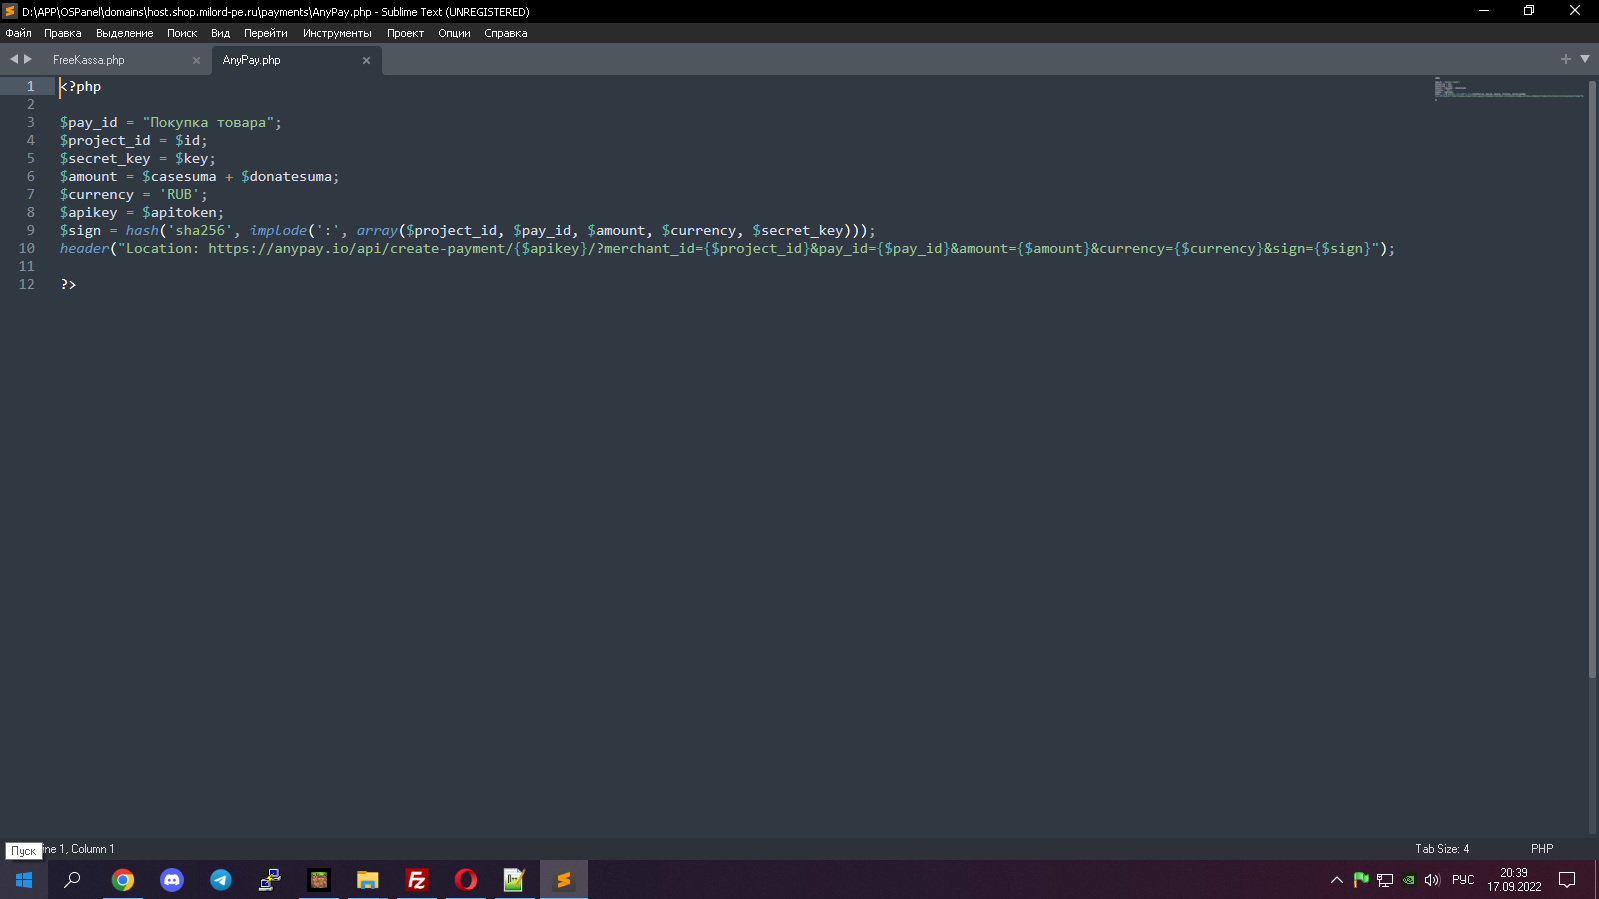Click the vertical editor scrollbar
Screen dimensions: 1599x899
point(1592,380)
